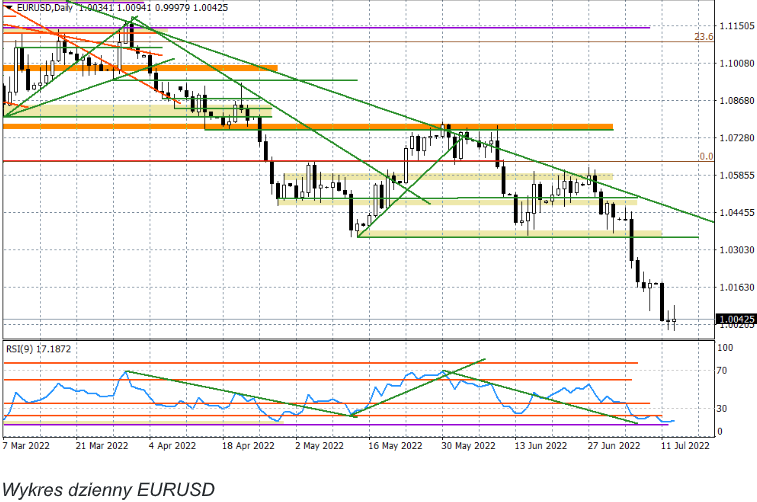Click the 23.6 Fibonacci level label
The height and width of the screenshot is (502, 757).
pos(702,36)
